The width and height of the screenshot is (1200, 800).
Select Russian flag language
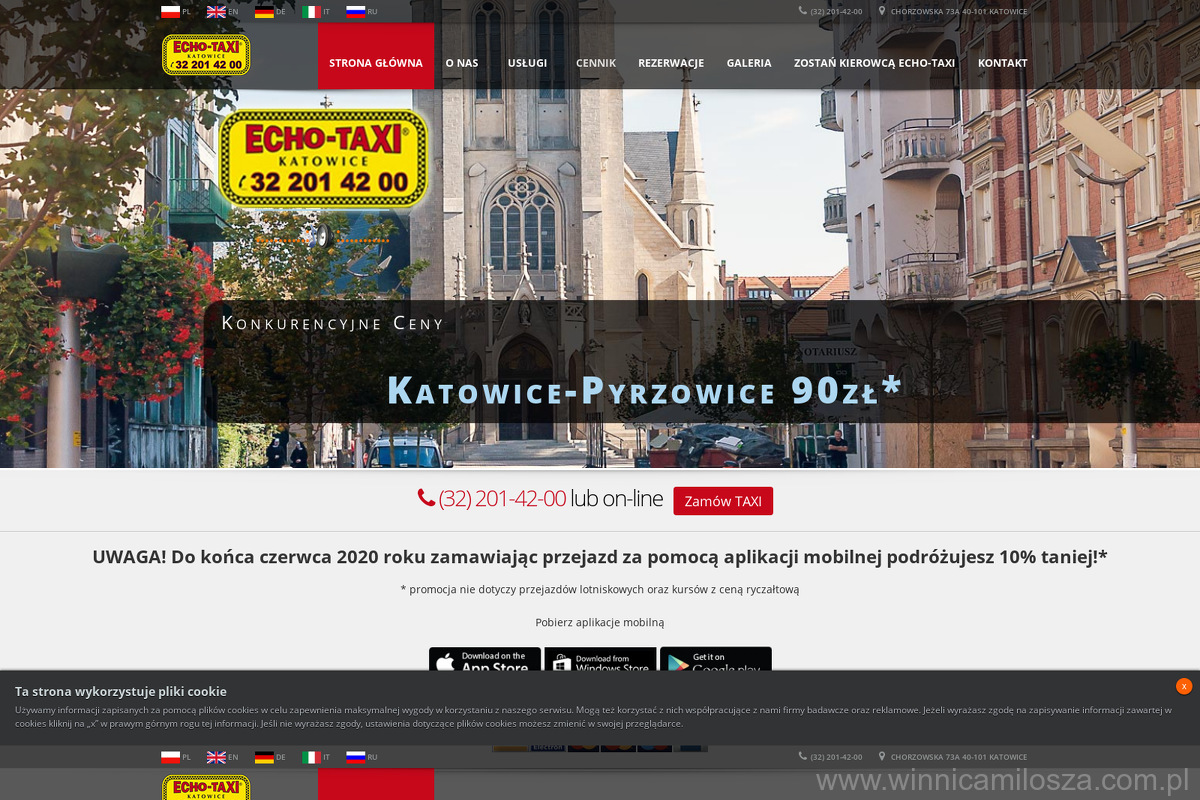click(x=355, y=12)
